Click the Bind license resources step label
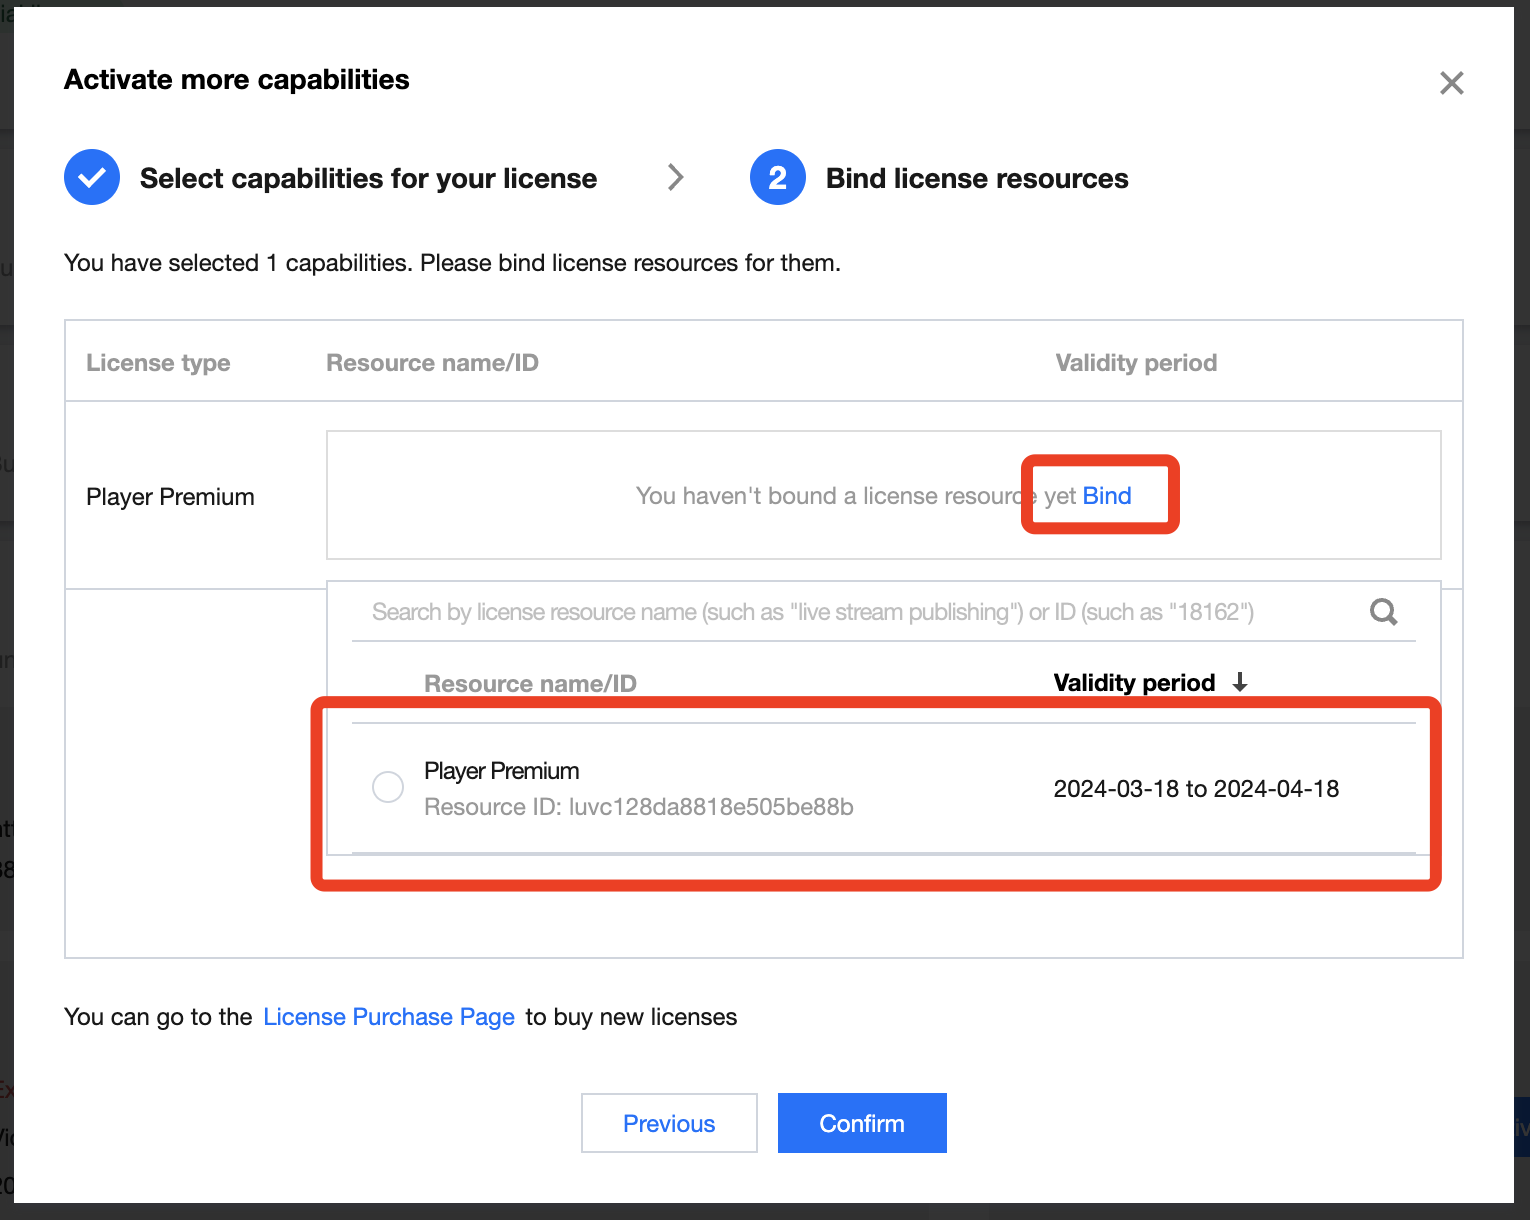The width and height of the screenshot is (1530, 1220). pyautogui.click(x=977, y=178)
